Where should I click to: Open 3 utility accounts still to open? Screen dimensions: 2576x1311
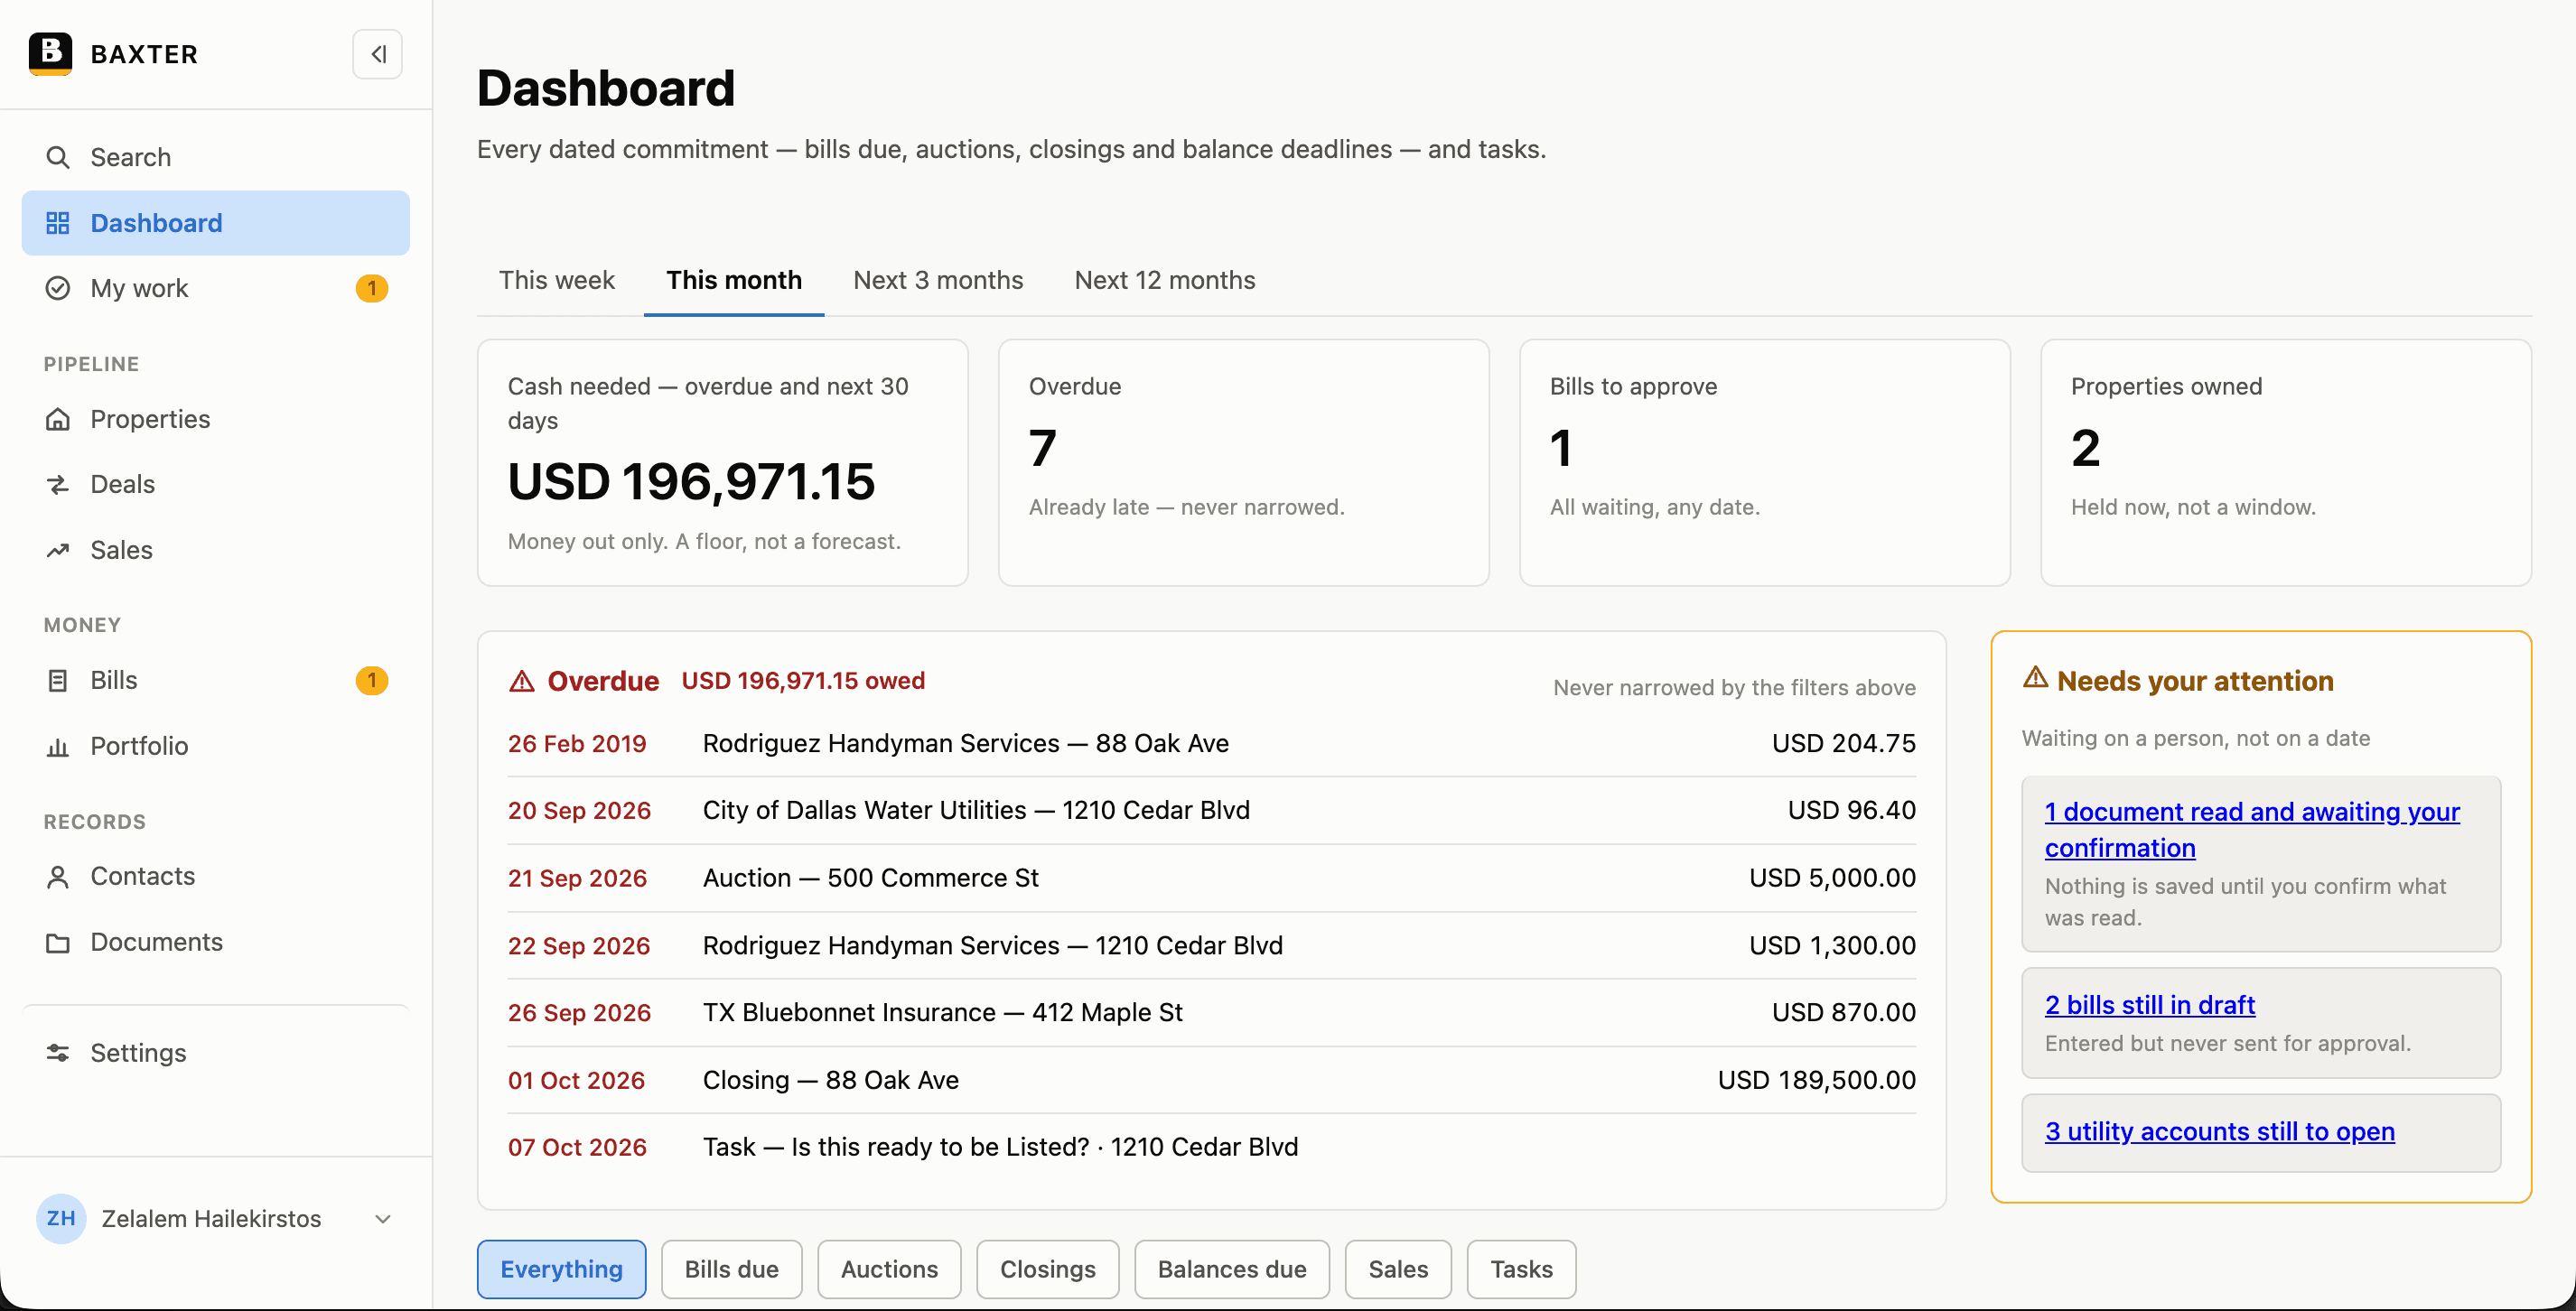coord(2219,1131)
